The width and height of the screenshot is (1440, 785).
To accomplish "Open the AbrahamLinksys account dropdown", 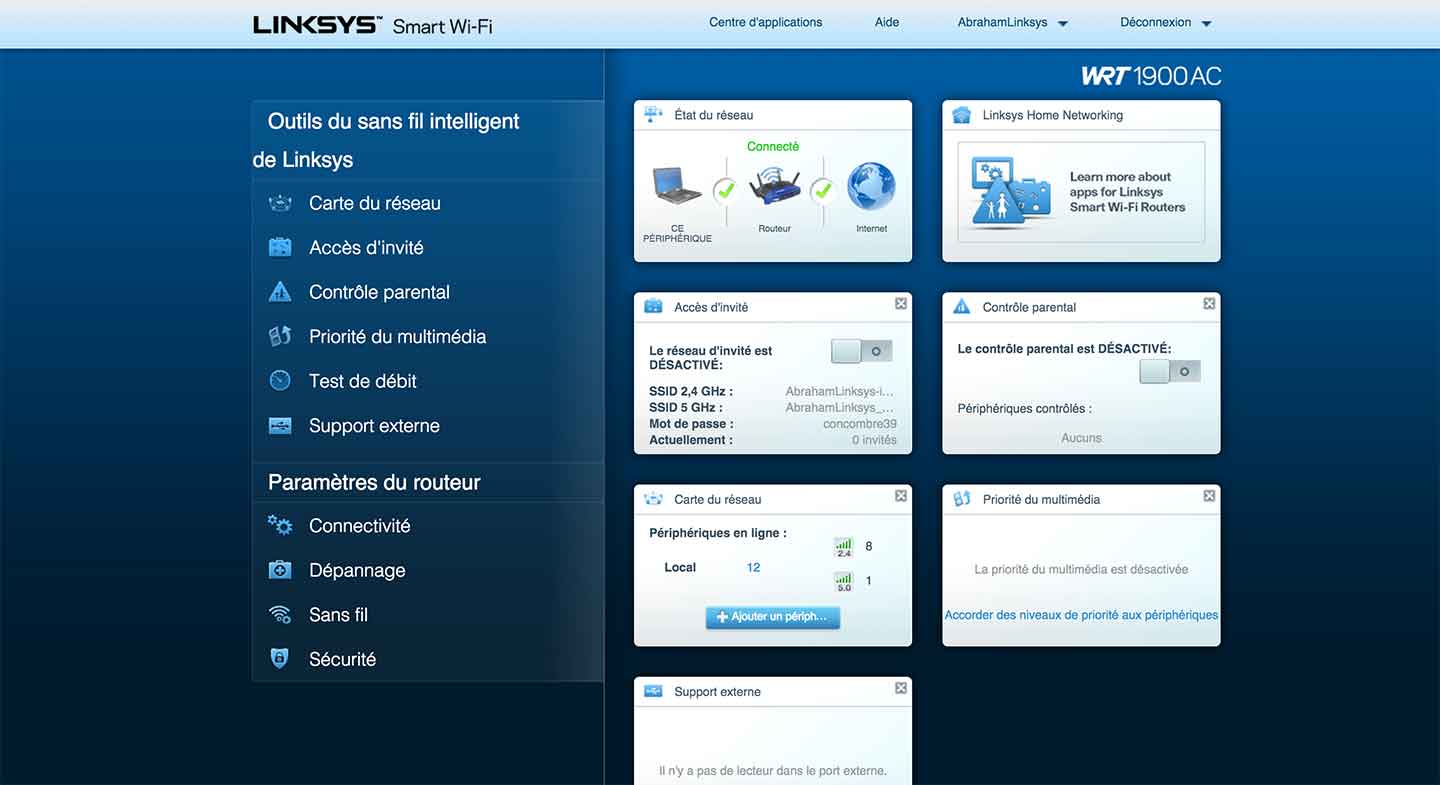I will coord(1012,22).
